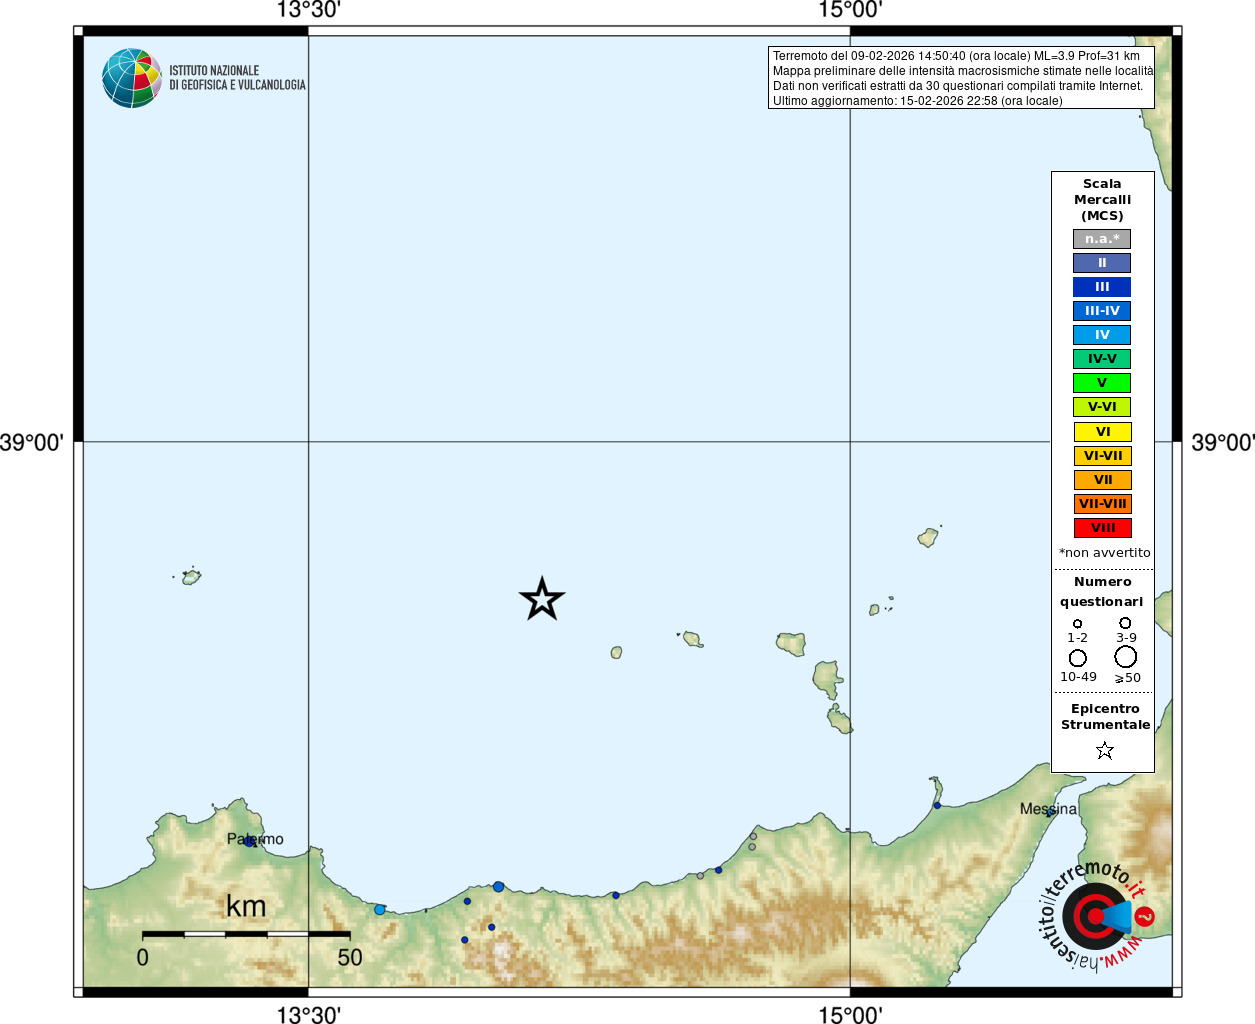The height and width of the screenshot is (1024, 1255).
Task: Click the 'Epicentro Strumentale' legend heading
Action: [1105, 716]
